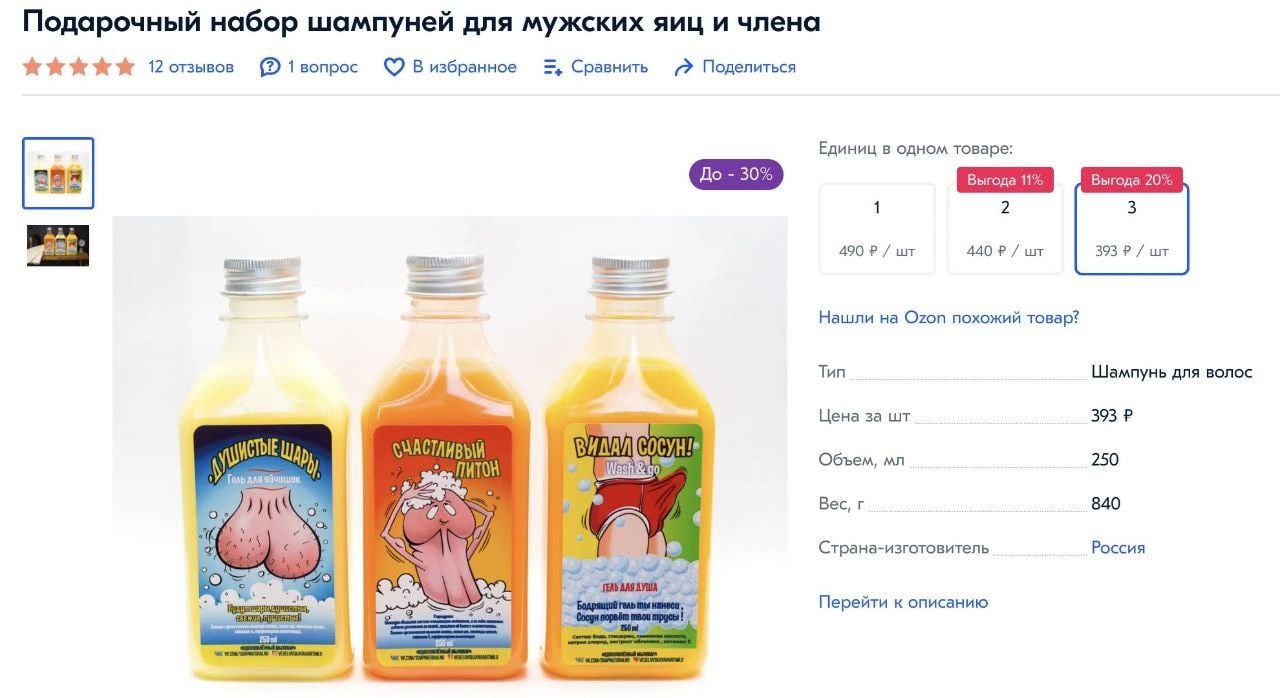The height and width of the screenshot is (698, 1280).
Task: Click the share arrow icon
Action: [x=684, y=67]
